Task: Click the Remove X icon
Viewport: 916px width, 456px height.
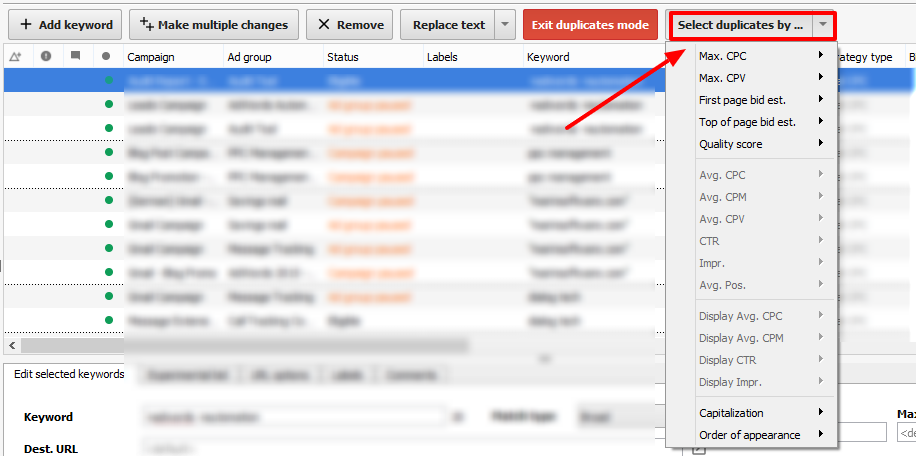Action: (x=324, y=25)
